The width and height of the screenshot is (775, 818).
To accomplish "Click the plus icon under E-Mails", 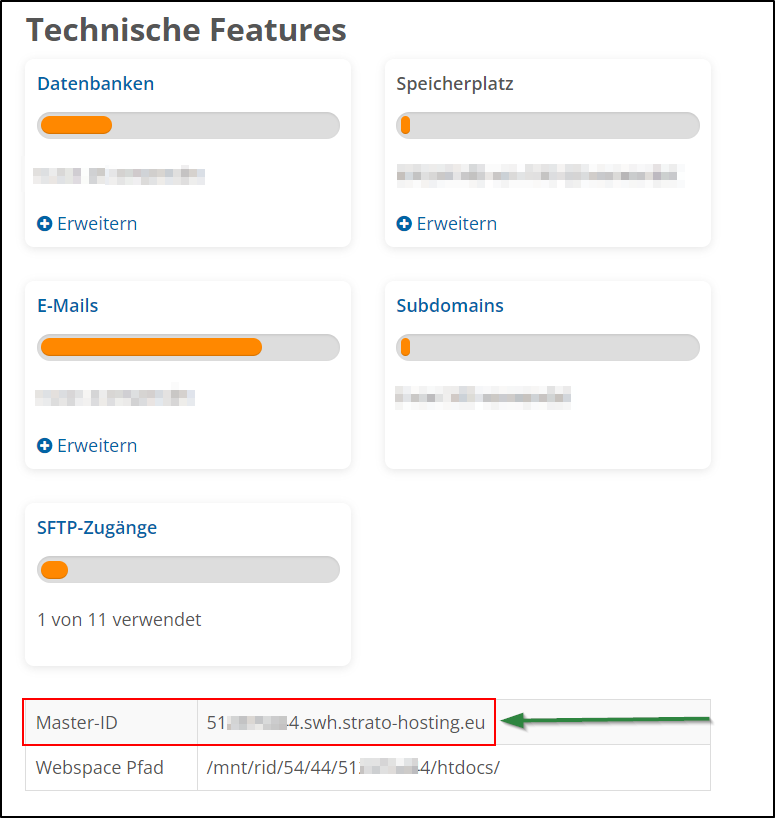I will 44,446.
